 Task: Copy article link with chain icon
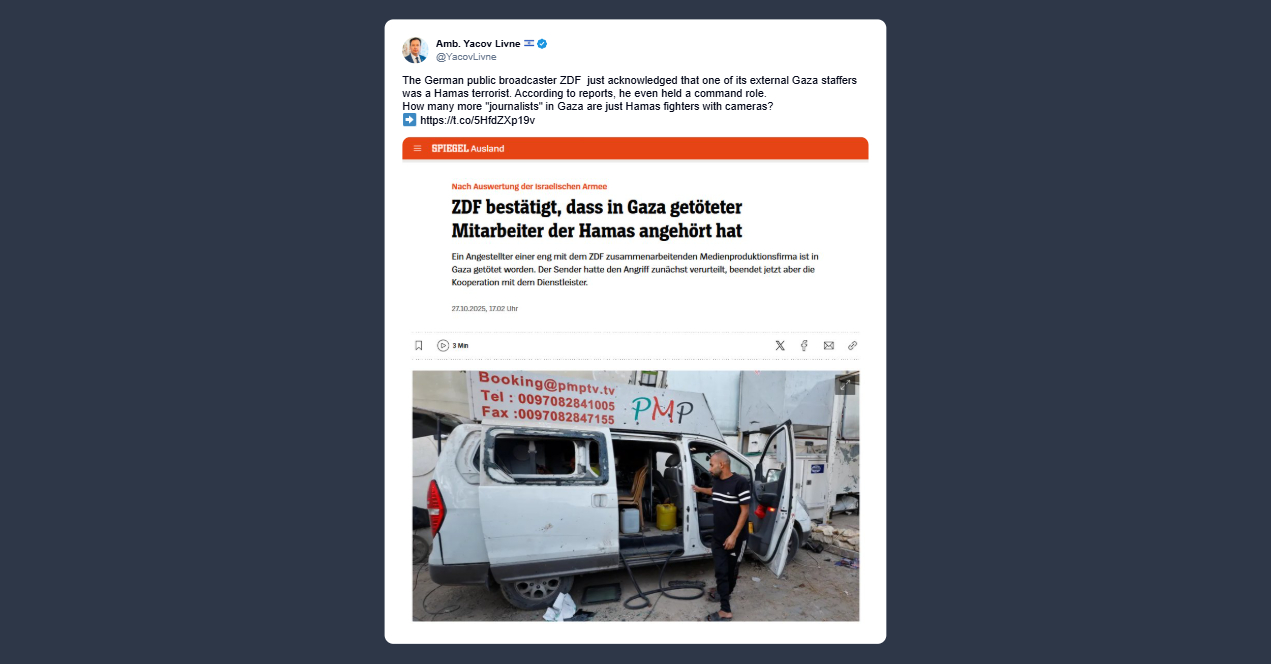(x=853, y=345)
